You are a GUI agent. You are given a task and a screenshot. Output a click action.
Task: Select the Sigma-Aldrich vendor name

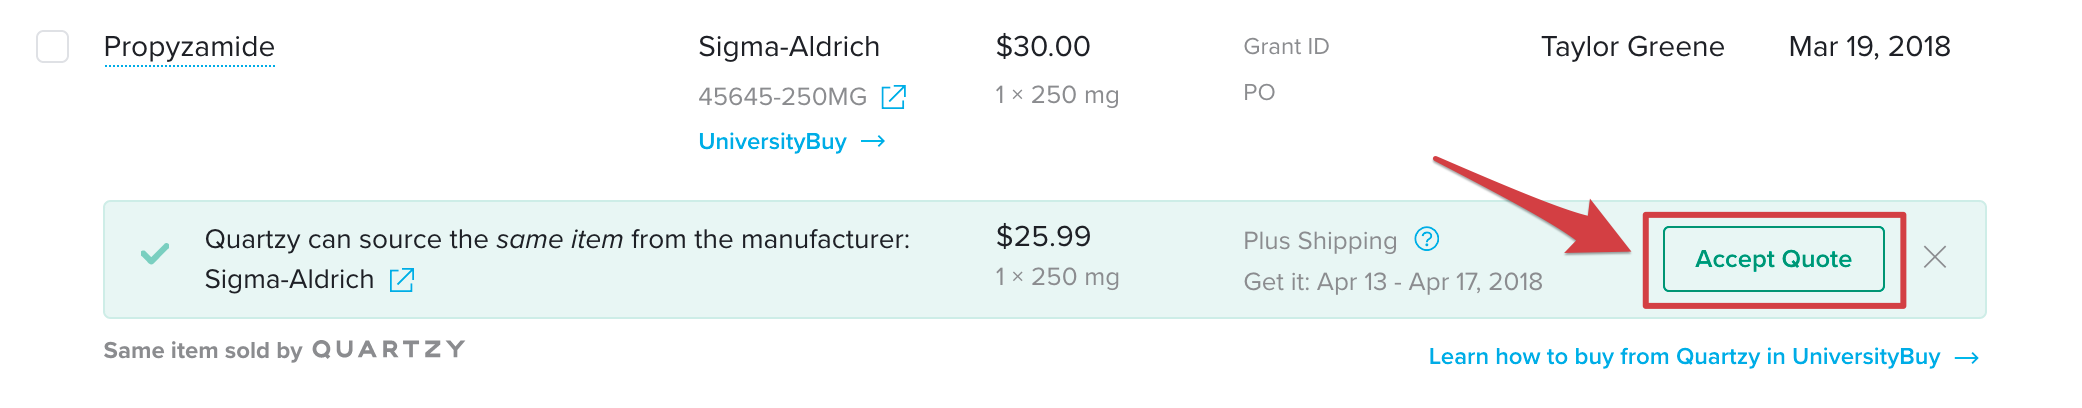[789, 47]
